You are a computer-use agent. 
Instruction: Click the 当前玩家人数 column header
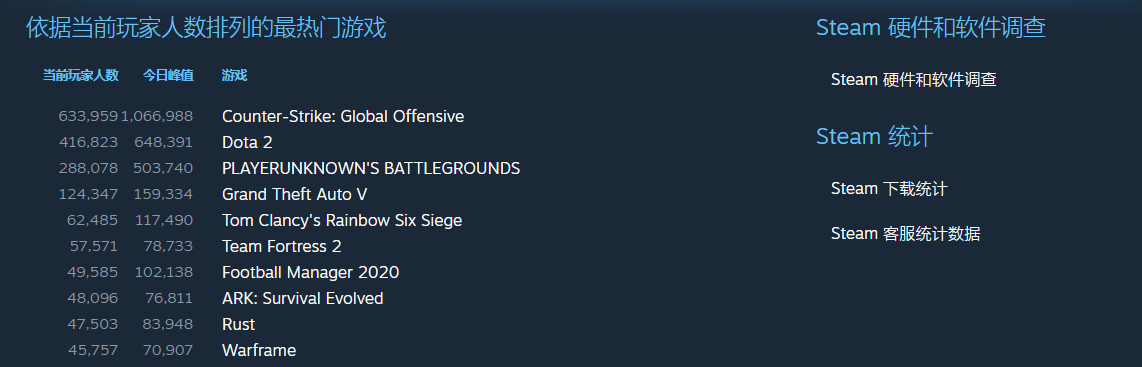tap(80, 75)
